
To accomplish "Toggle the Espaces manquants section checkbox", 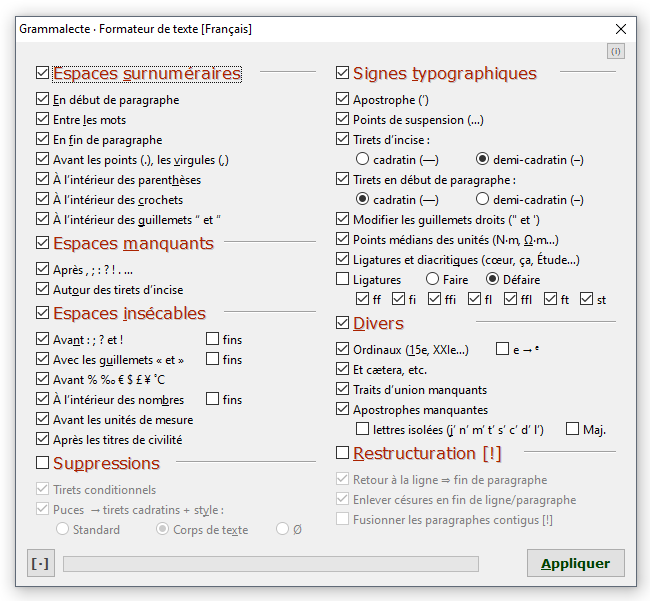I will pyautogui.click(x=42, y=242).
